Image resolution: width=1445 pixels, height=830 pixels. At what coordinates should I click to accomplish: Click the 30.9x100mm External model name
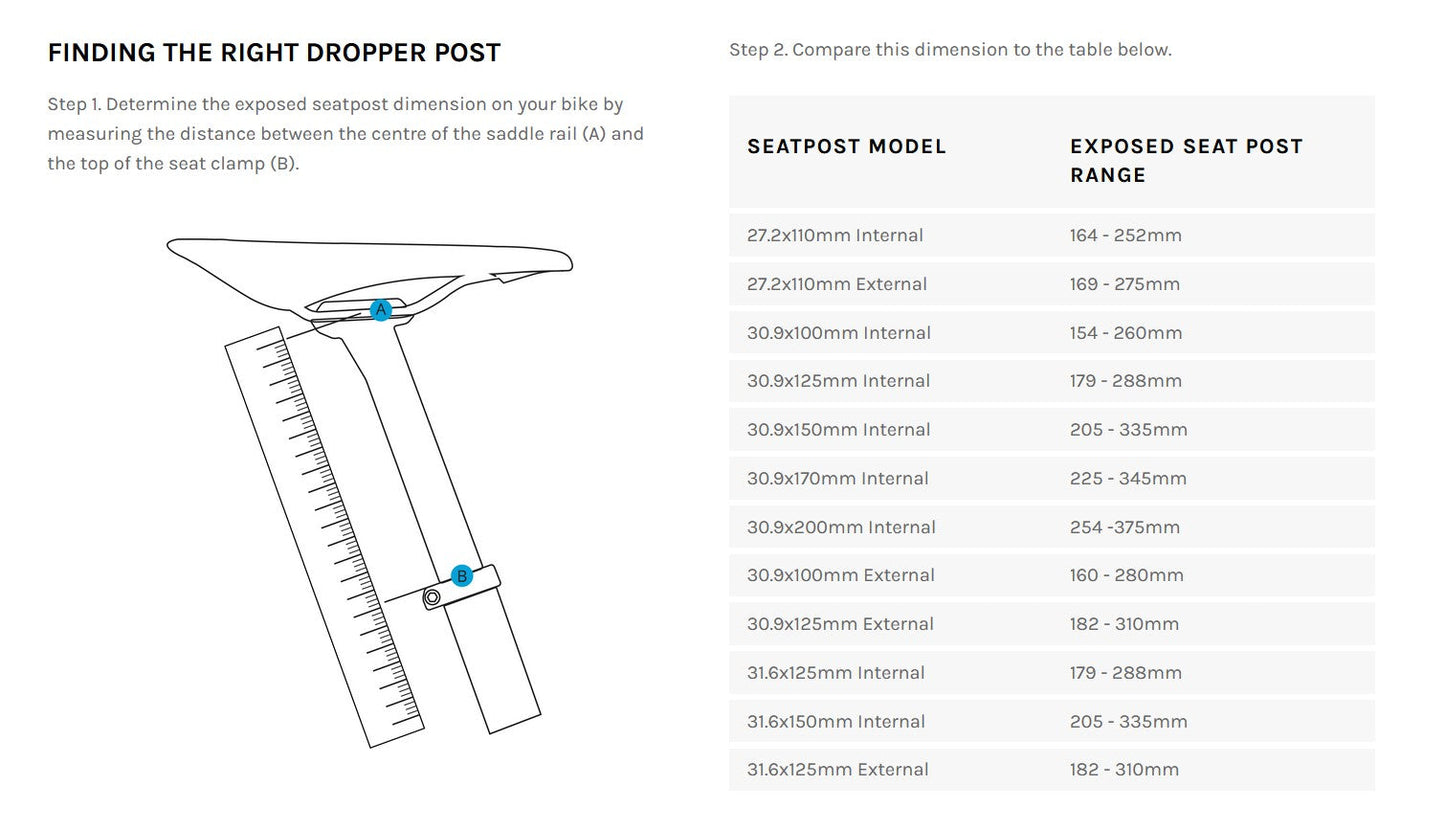point(840,575)
